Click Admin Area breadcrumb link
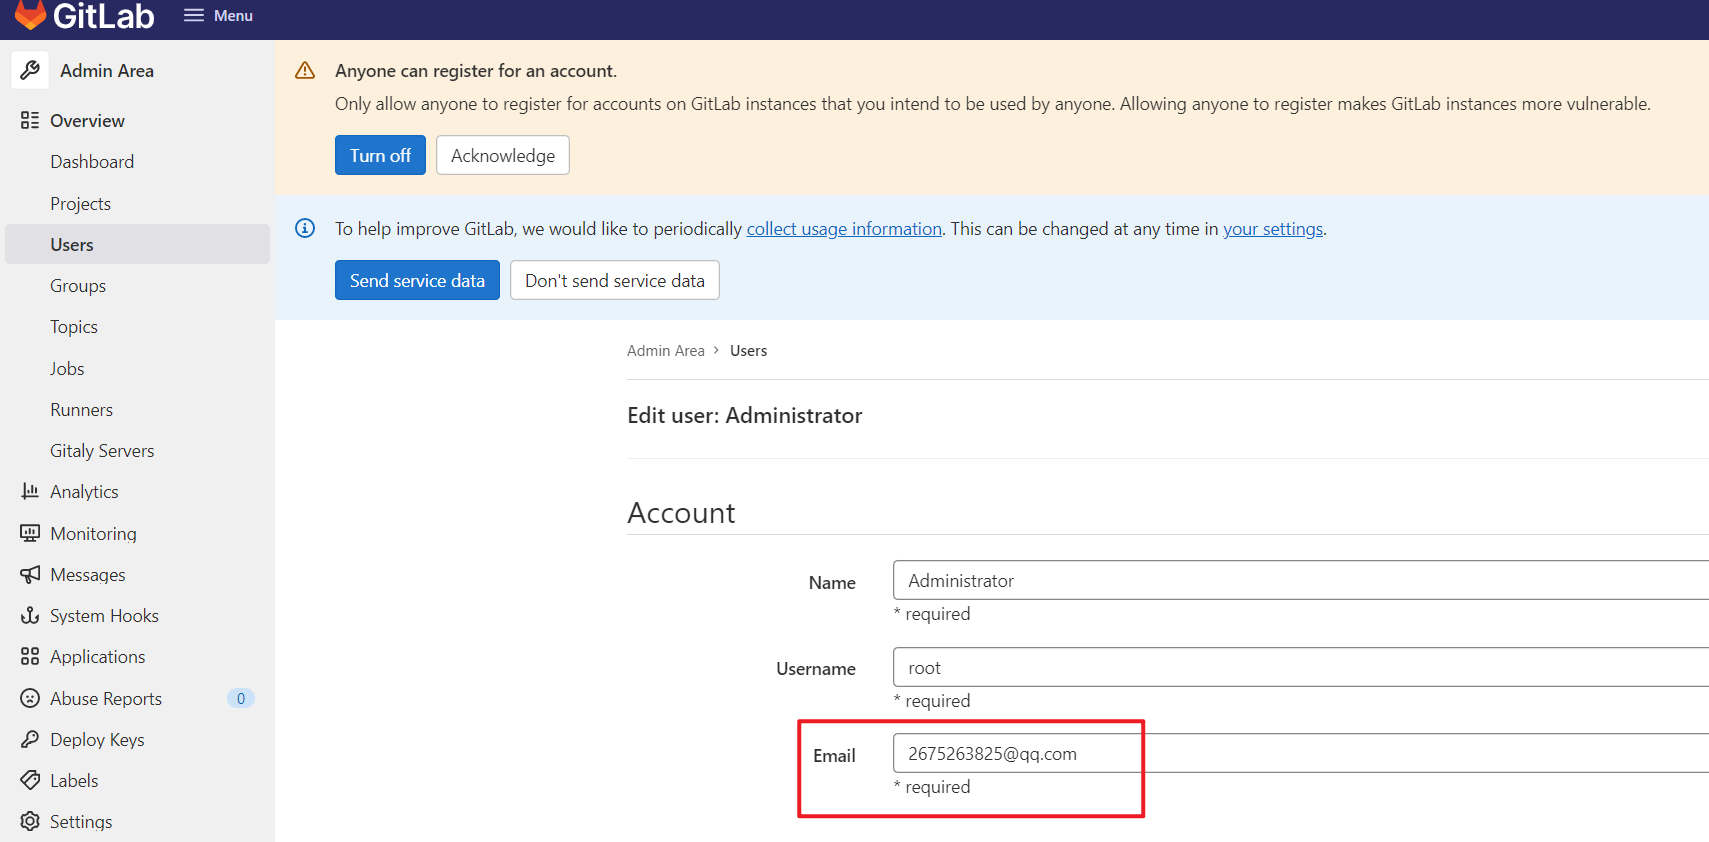 pos(666,350)
